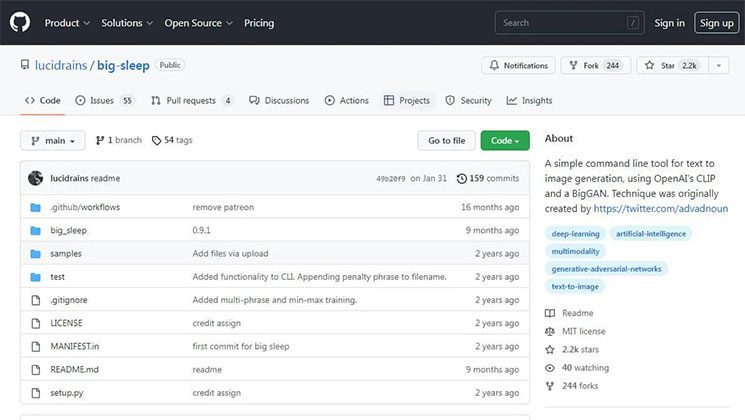745x420 pixels.
Task: Click the Notifications bell button
Action: tap(518, 66)
